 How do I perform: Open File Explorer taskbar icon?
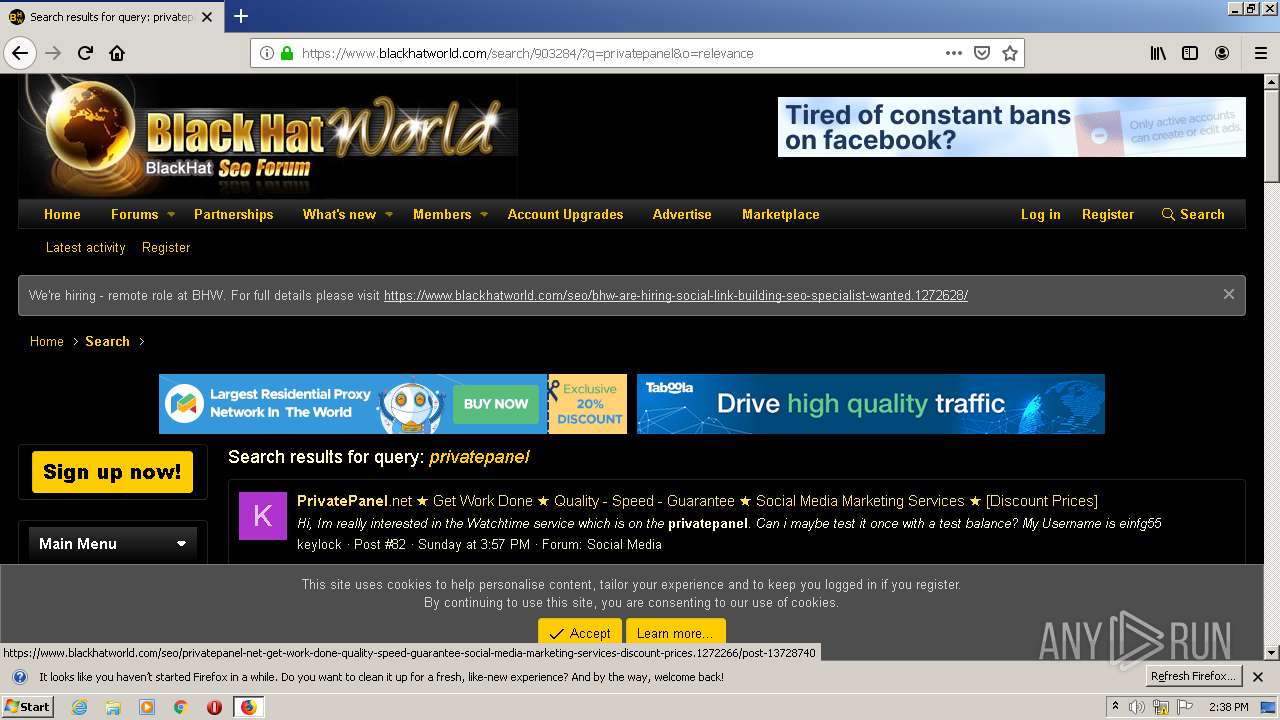[x=113, y=707]
